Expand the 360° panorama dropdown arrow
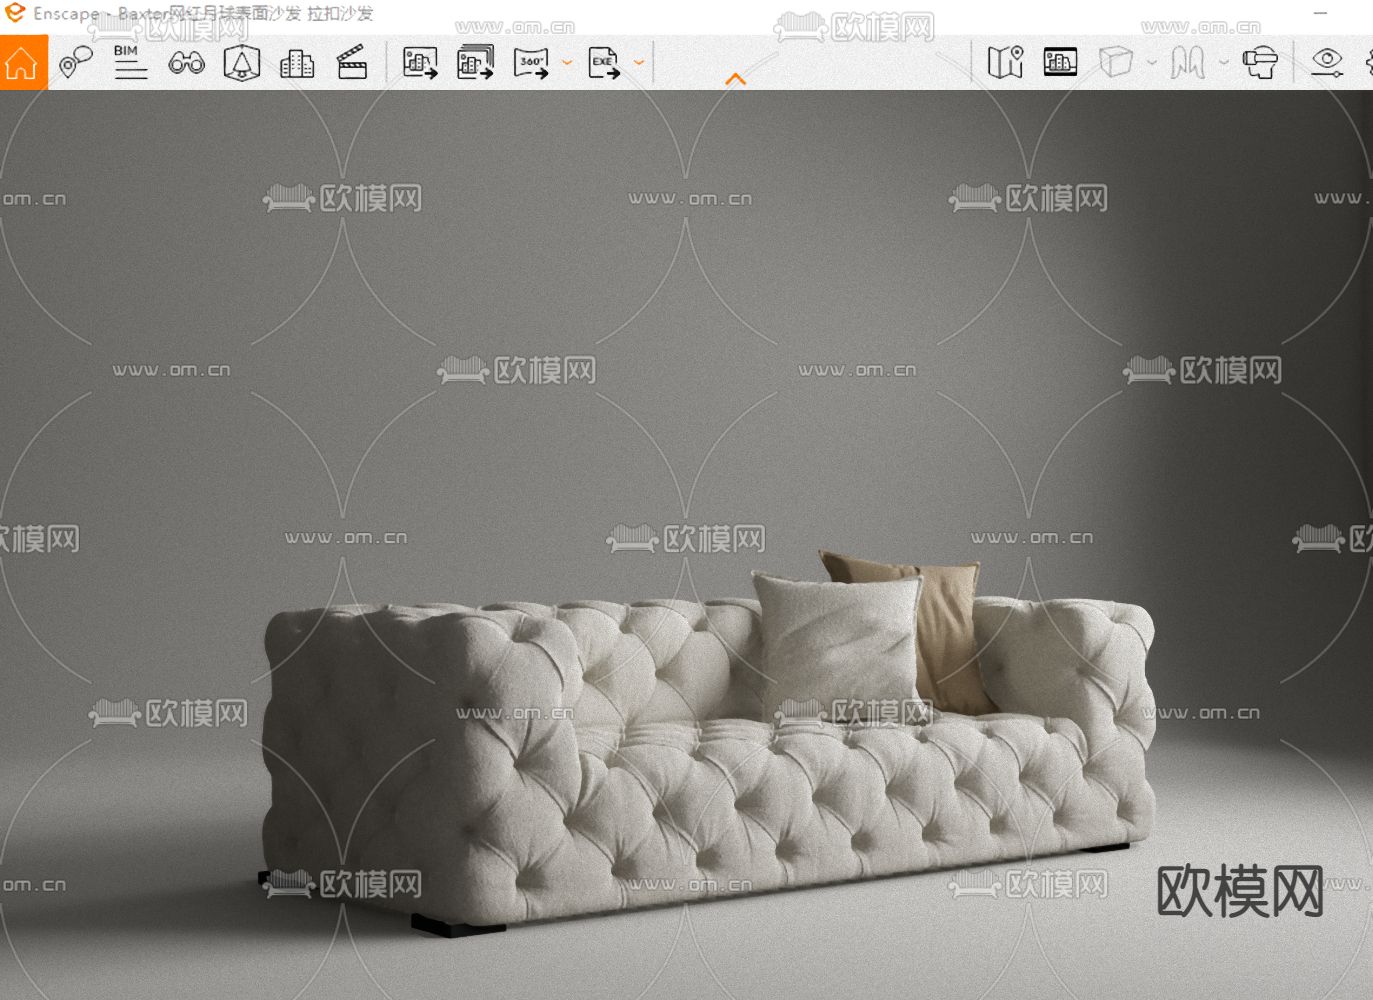Viewport: 1373px width, 1000px height. pos(567,63)
